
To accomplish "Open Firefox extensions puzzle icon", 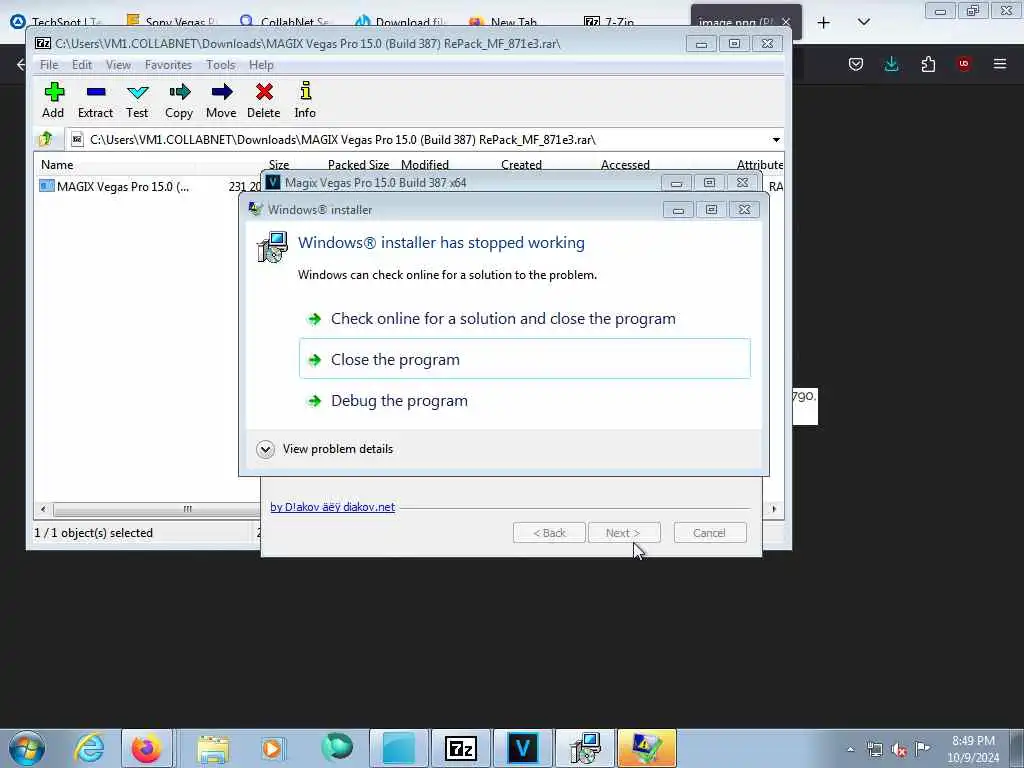I will click(x=928, y=63).
